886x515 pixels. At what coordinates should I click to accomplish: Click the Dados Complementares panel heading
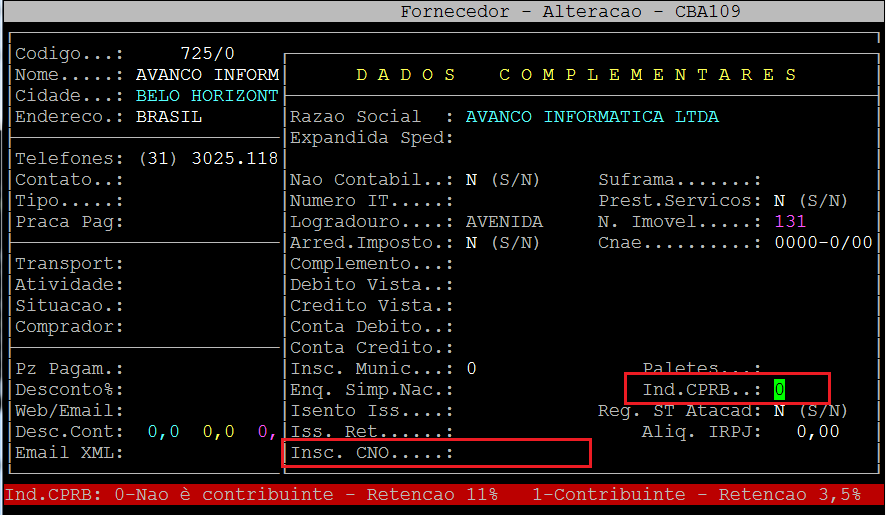click(577, 75)
